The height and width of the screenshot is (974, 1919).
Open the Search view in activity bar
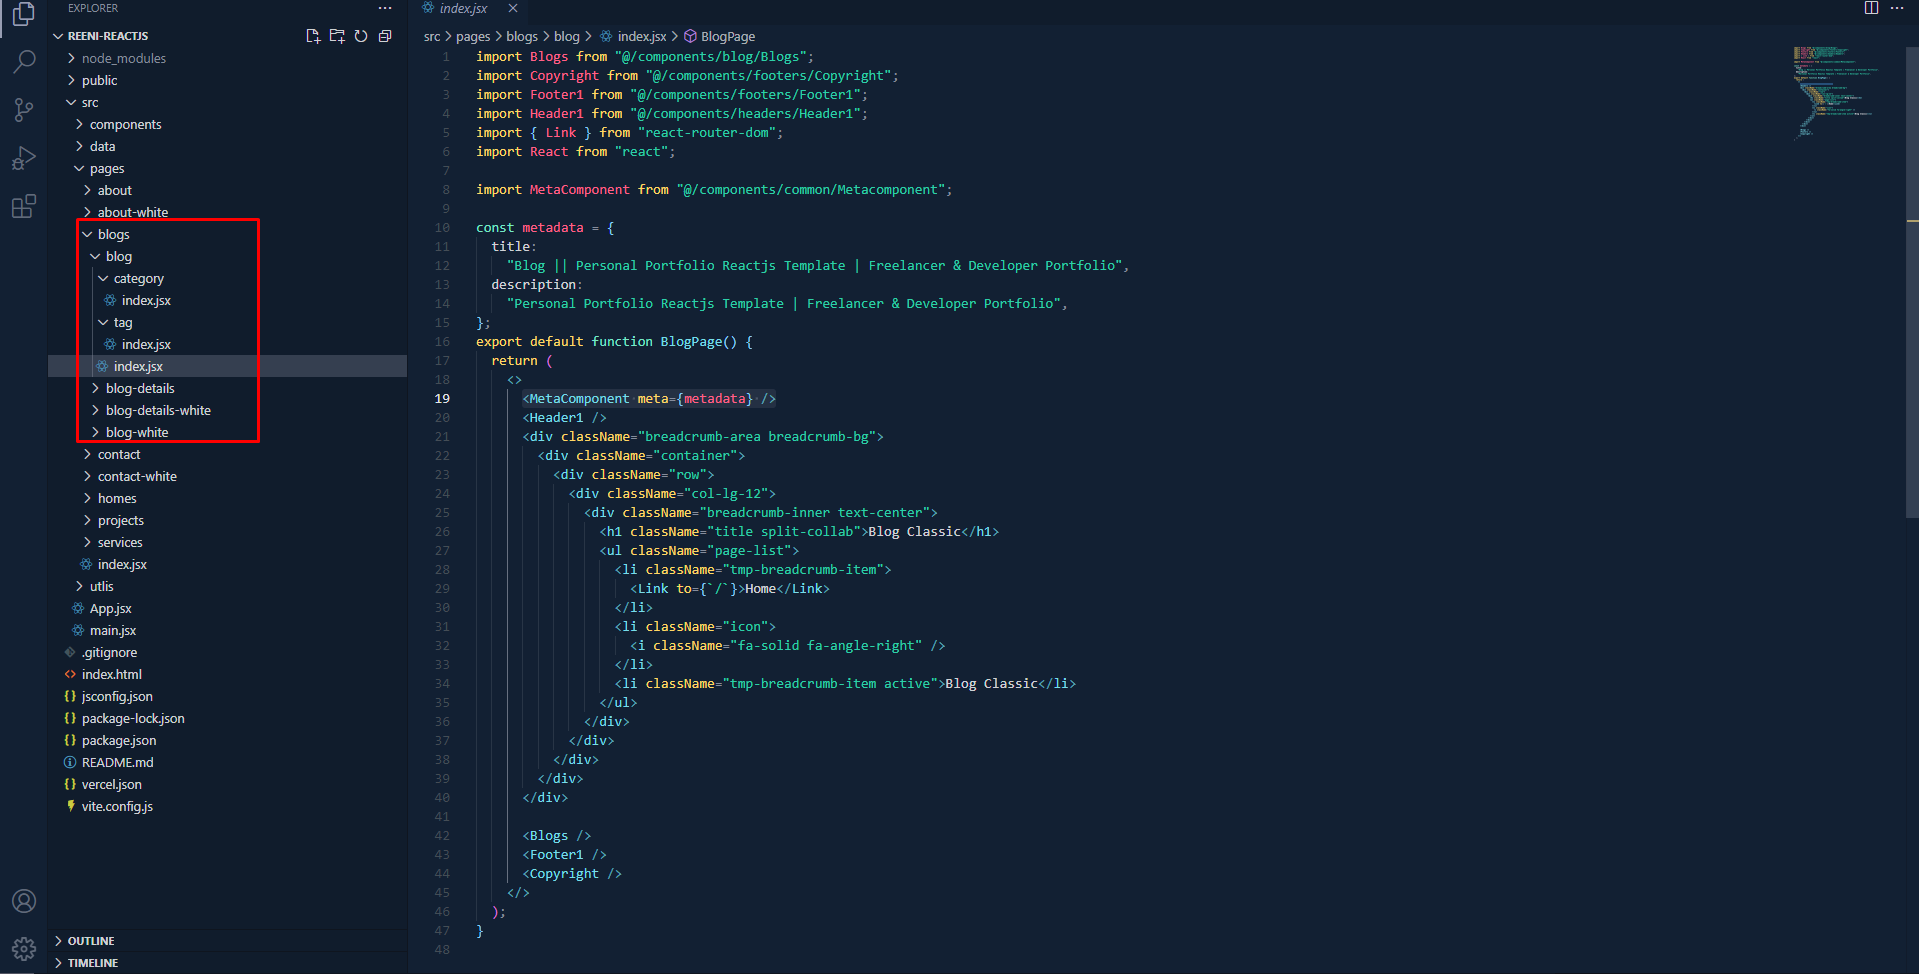click(24, 62)
